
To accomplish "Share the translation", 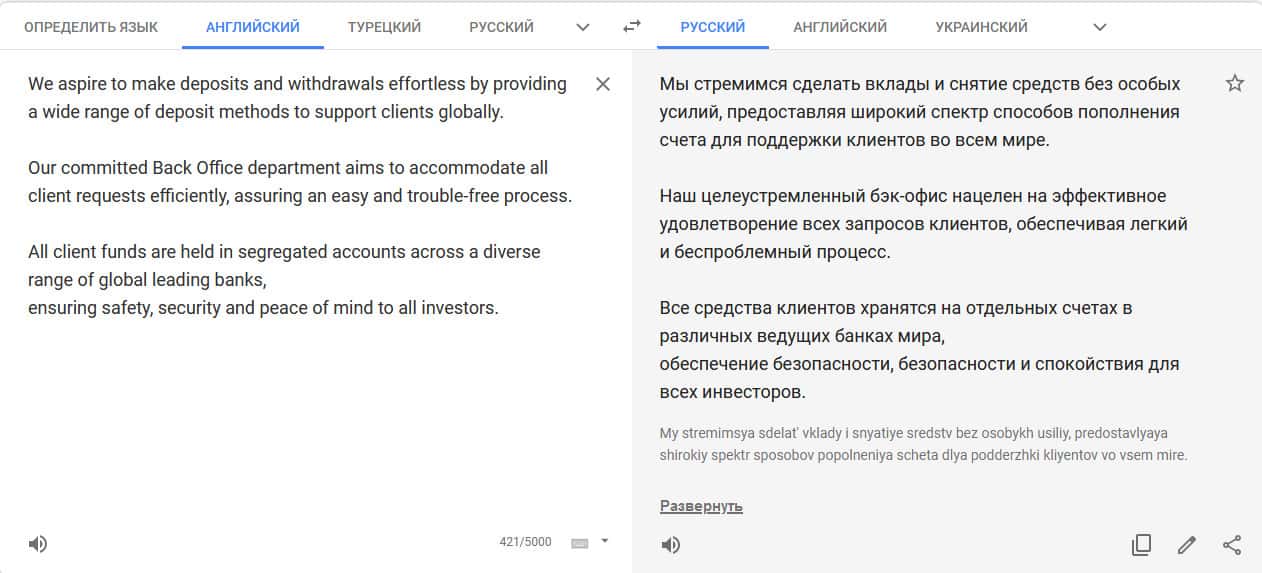I will click(1232, 545).
